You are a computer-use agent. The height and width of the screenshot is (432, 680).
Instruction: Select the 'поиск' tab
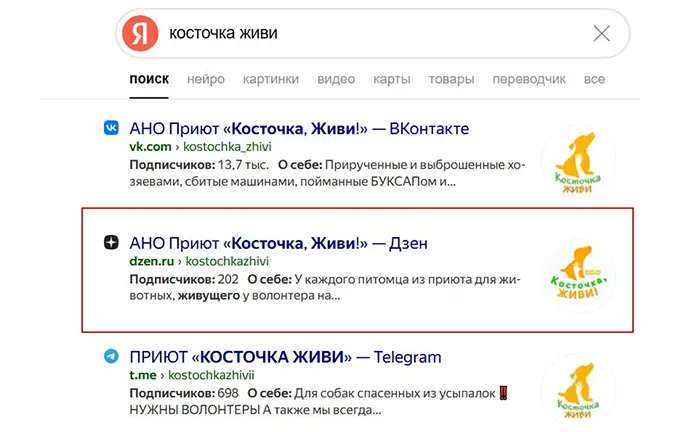[149, 79]
